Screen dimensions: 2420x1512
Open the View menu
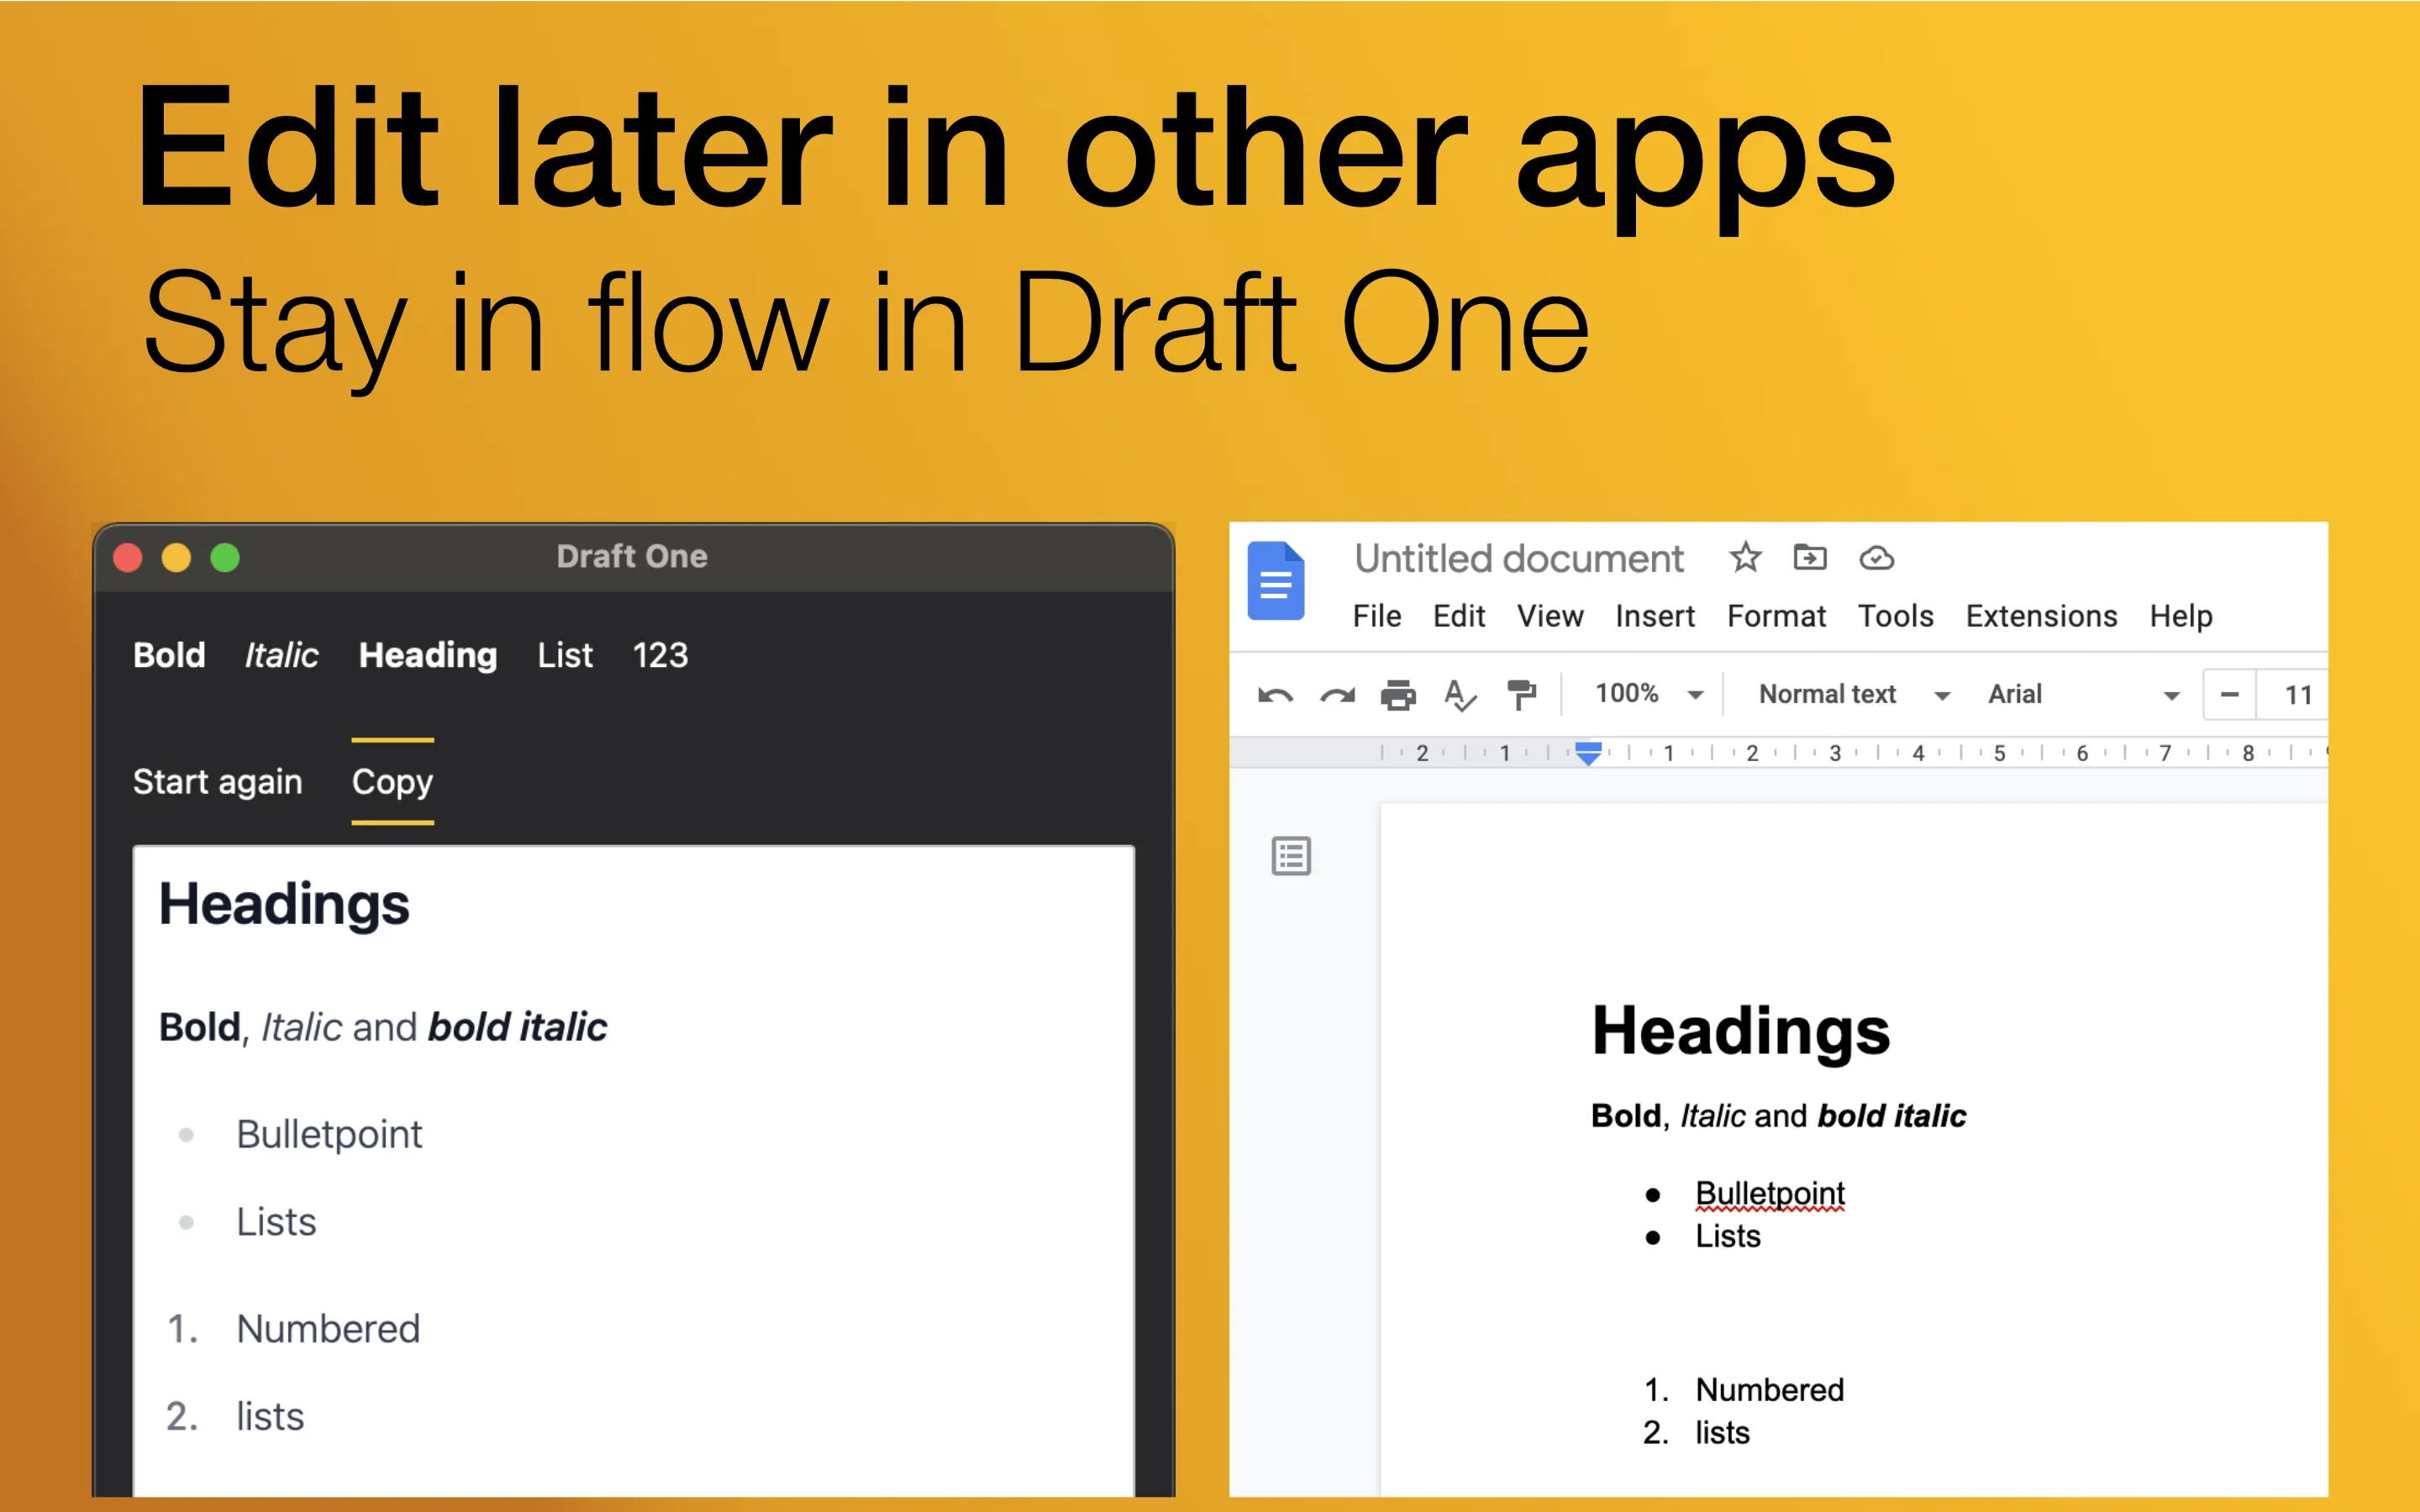(x=1549, y=616)
